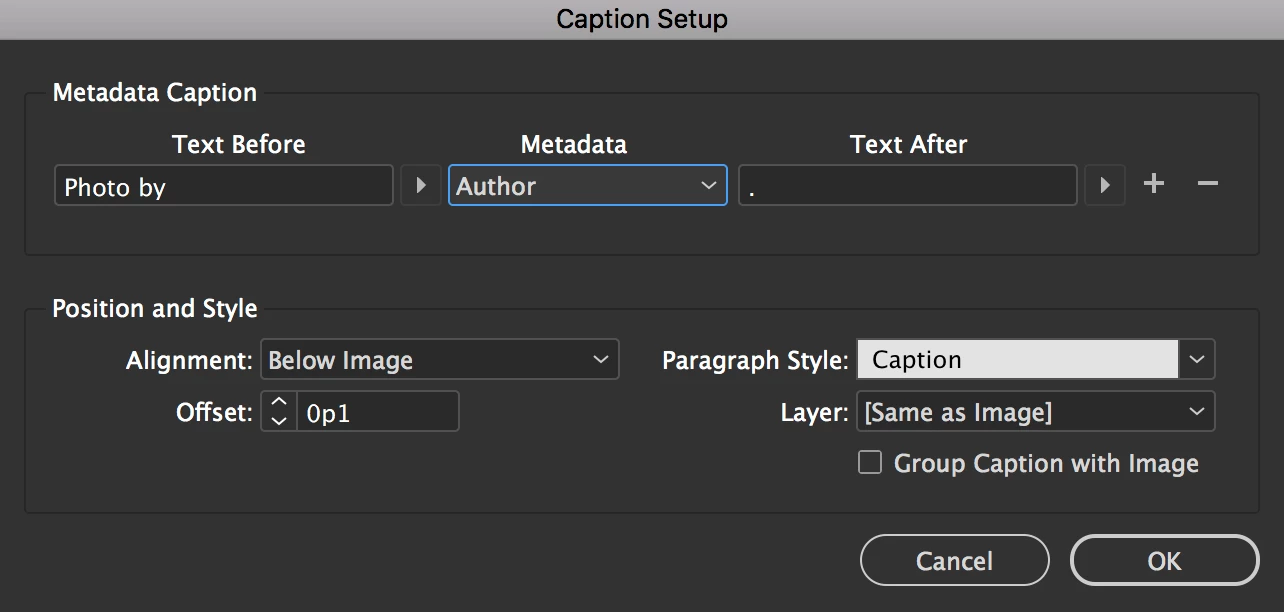The height and width of the screenshot is (612, 1284).
Task: Expand the Alignment dropdown set to Below Image
Action: (x=440, y=360)
